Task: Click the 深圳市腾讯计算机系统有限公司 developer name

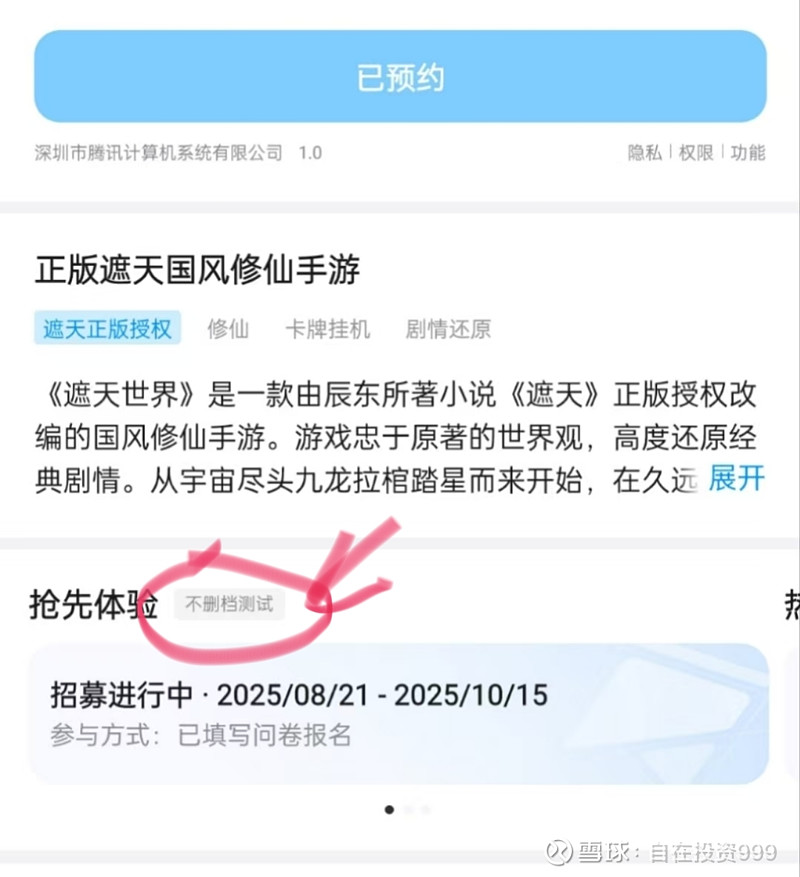Action: (x=159, y=153)
